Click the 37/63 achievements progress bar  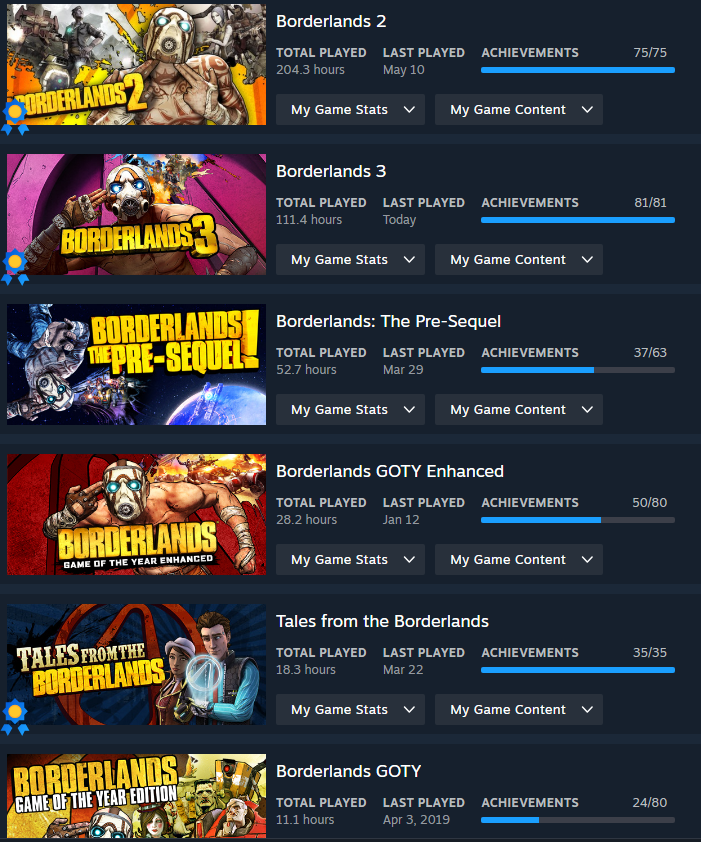(x=578, y=370)
